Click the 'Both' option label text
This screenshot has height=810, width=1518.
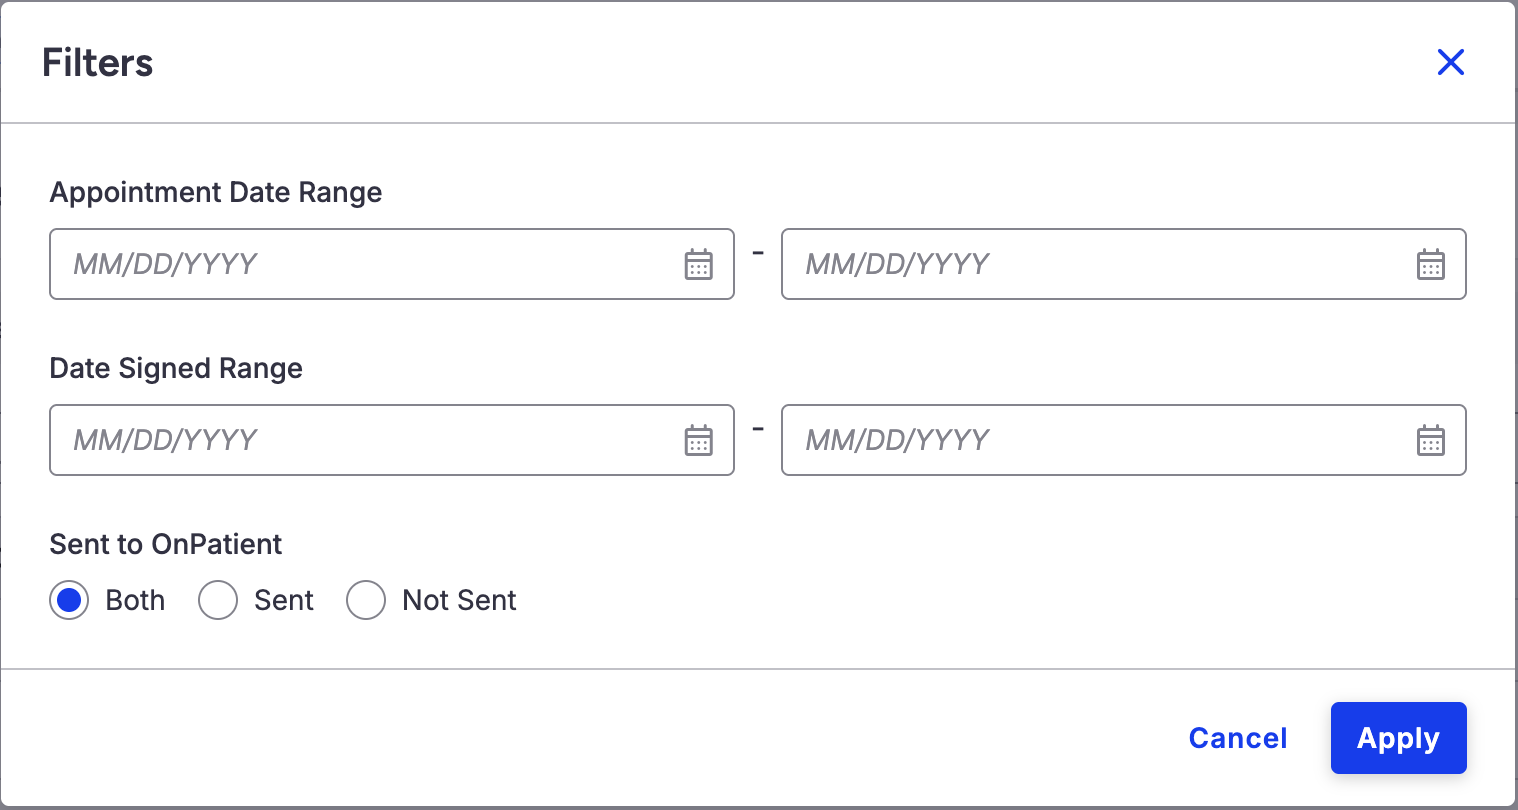[x=135, y=601]
